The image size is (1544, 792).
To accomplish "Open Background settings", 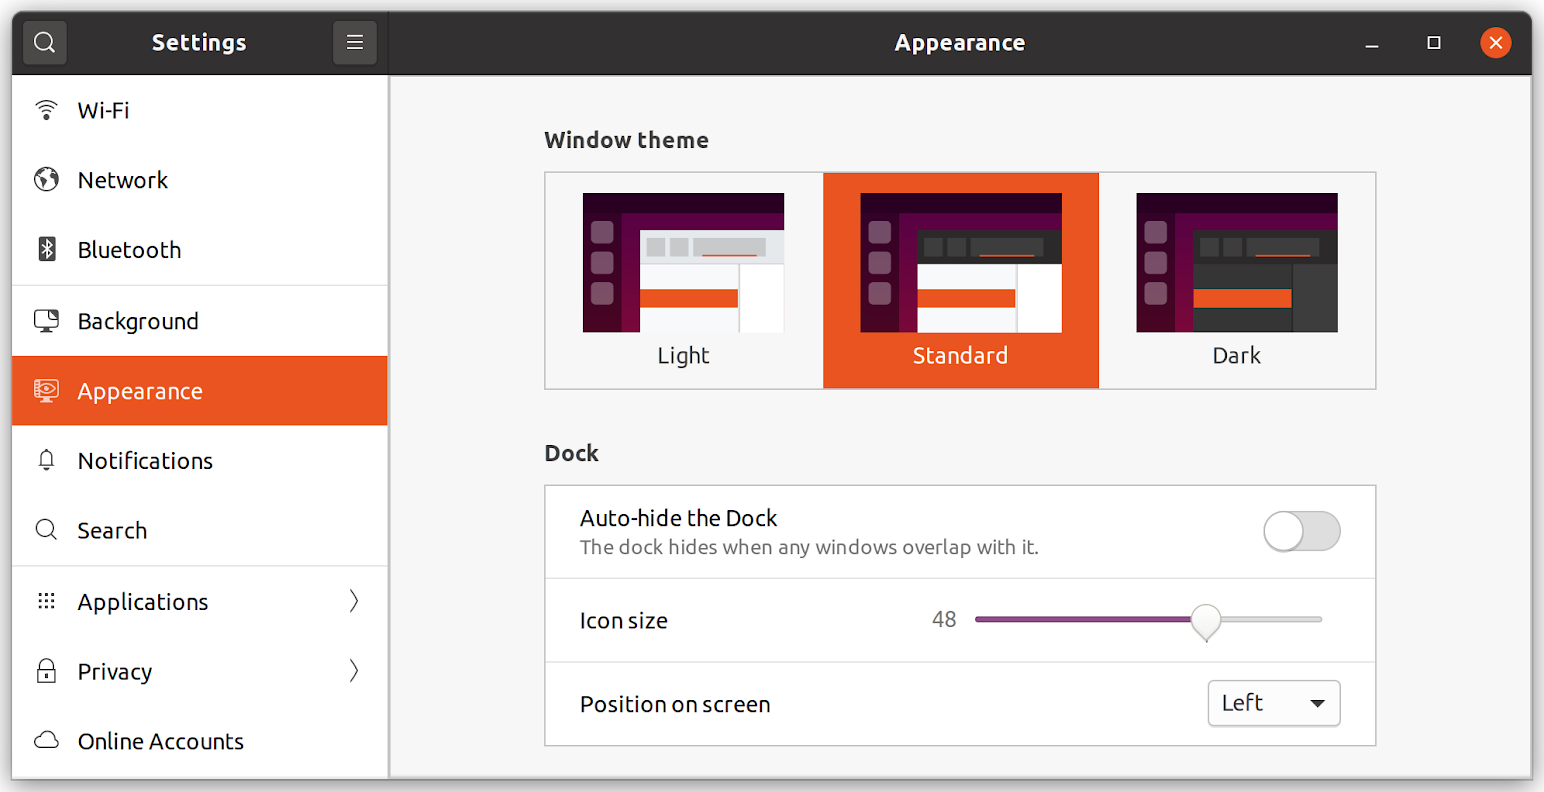I will 200,321.
